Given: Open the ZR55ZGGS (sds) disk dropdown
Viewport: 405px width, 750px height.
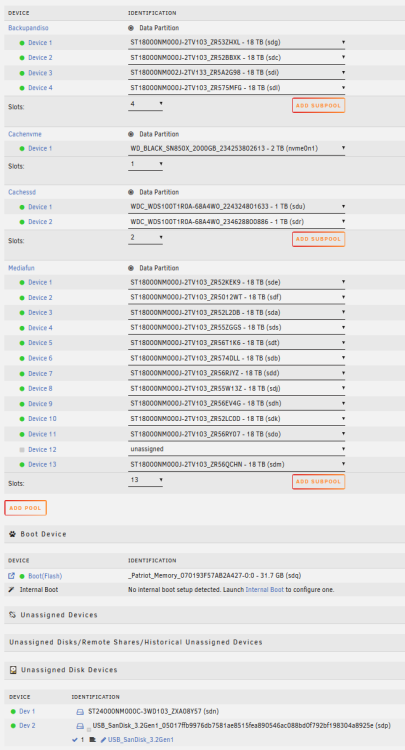Looking at the screenshot, I should 237,328.
